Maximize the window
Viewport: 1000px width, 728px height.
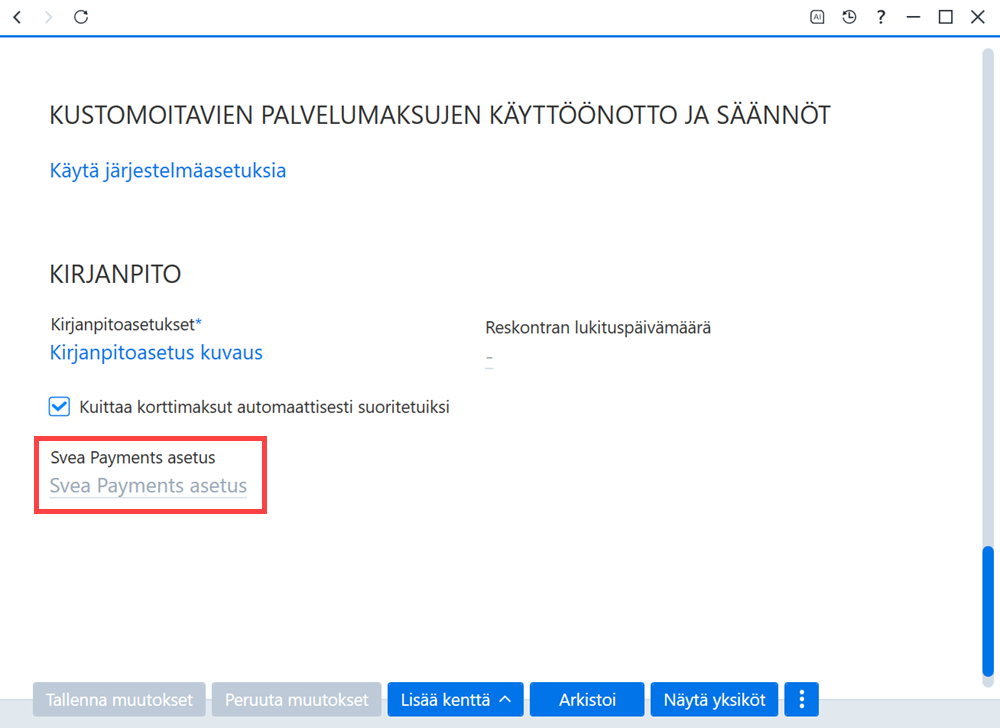pyautogui.click(x=946, y=17)
